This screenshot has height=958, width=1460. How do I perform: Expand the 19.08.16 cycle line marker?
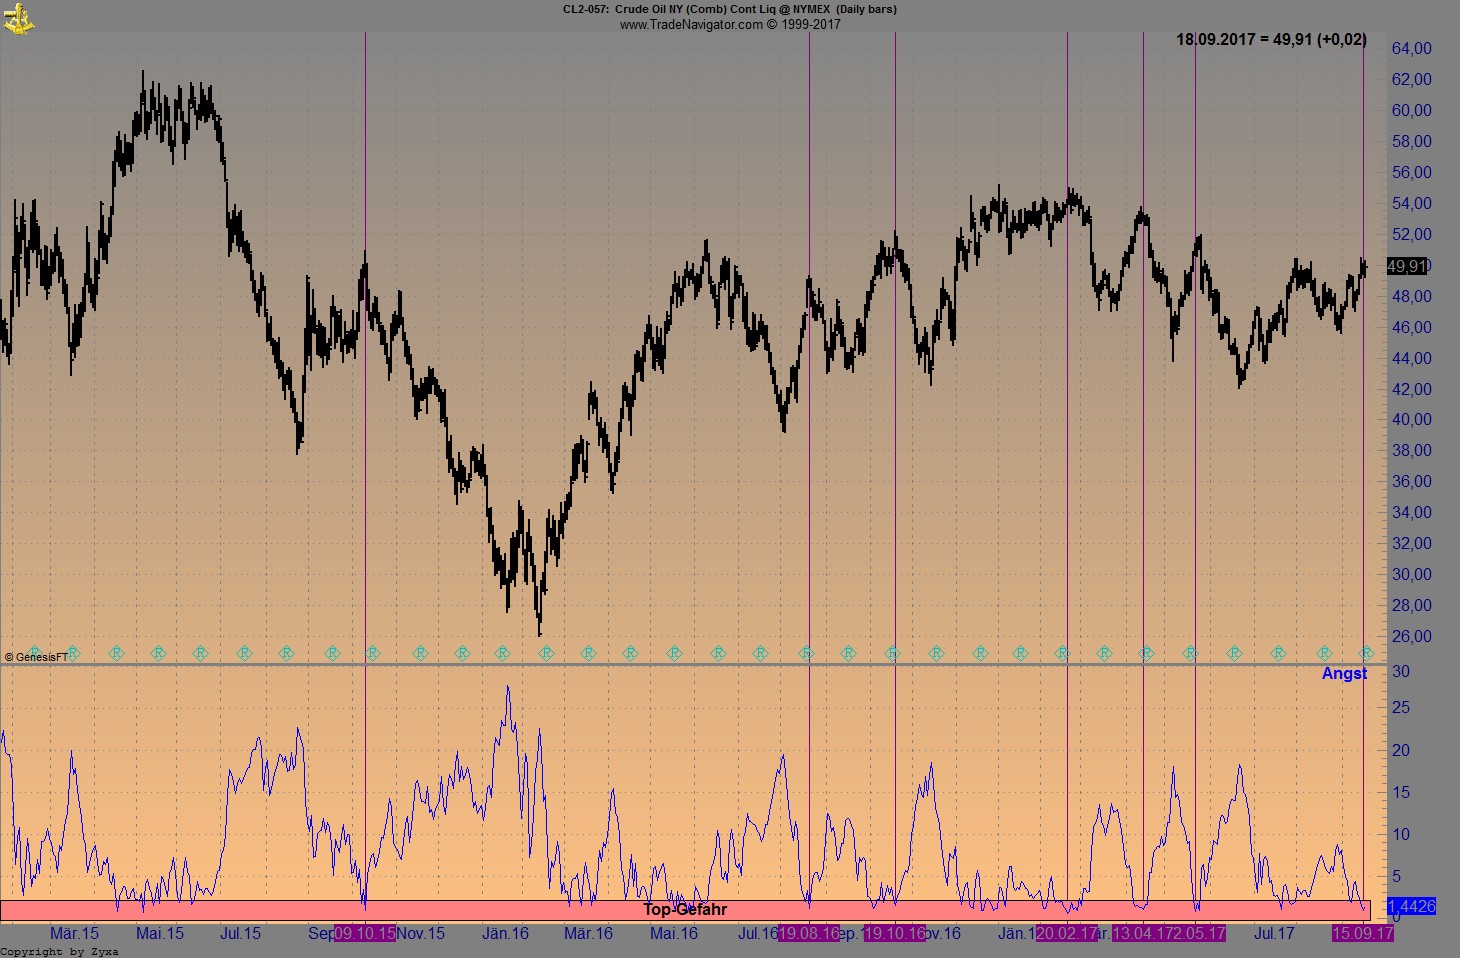click(x=808, y=933)
